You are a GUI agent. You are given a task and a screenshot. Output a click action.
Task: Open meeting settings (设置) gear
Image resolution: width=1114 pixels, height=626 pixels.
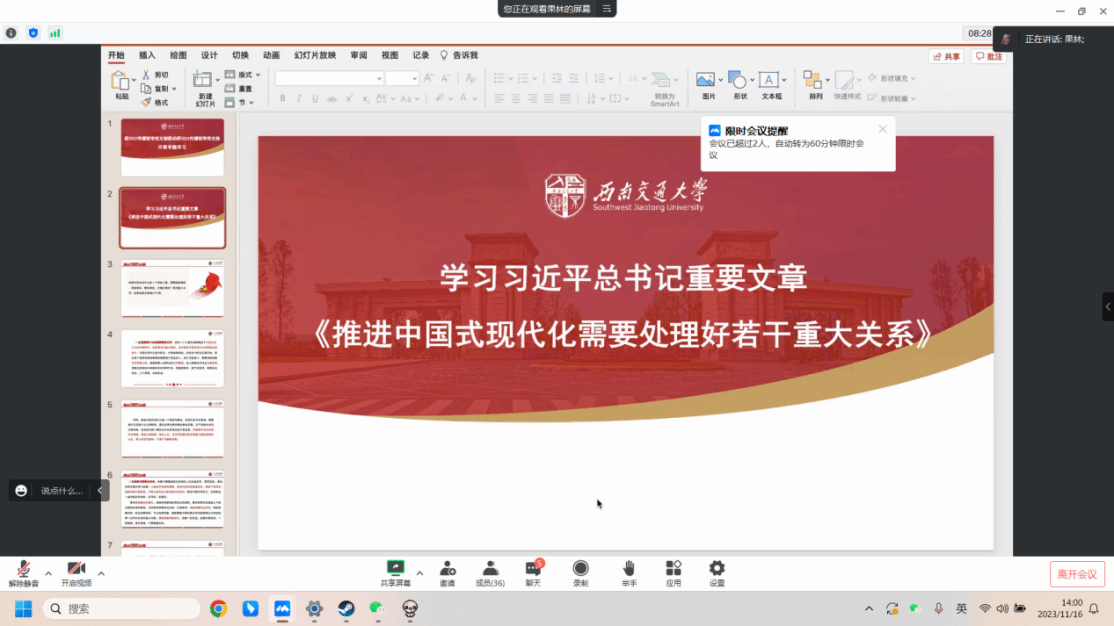(717, 569)
